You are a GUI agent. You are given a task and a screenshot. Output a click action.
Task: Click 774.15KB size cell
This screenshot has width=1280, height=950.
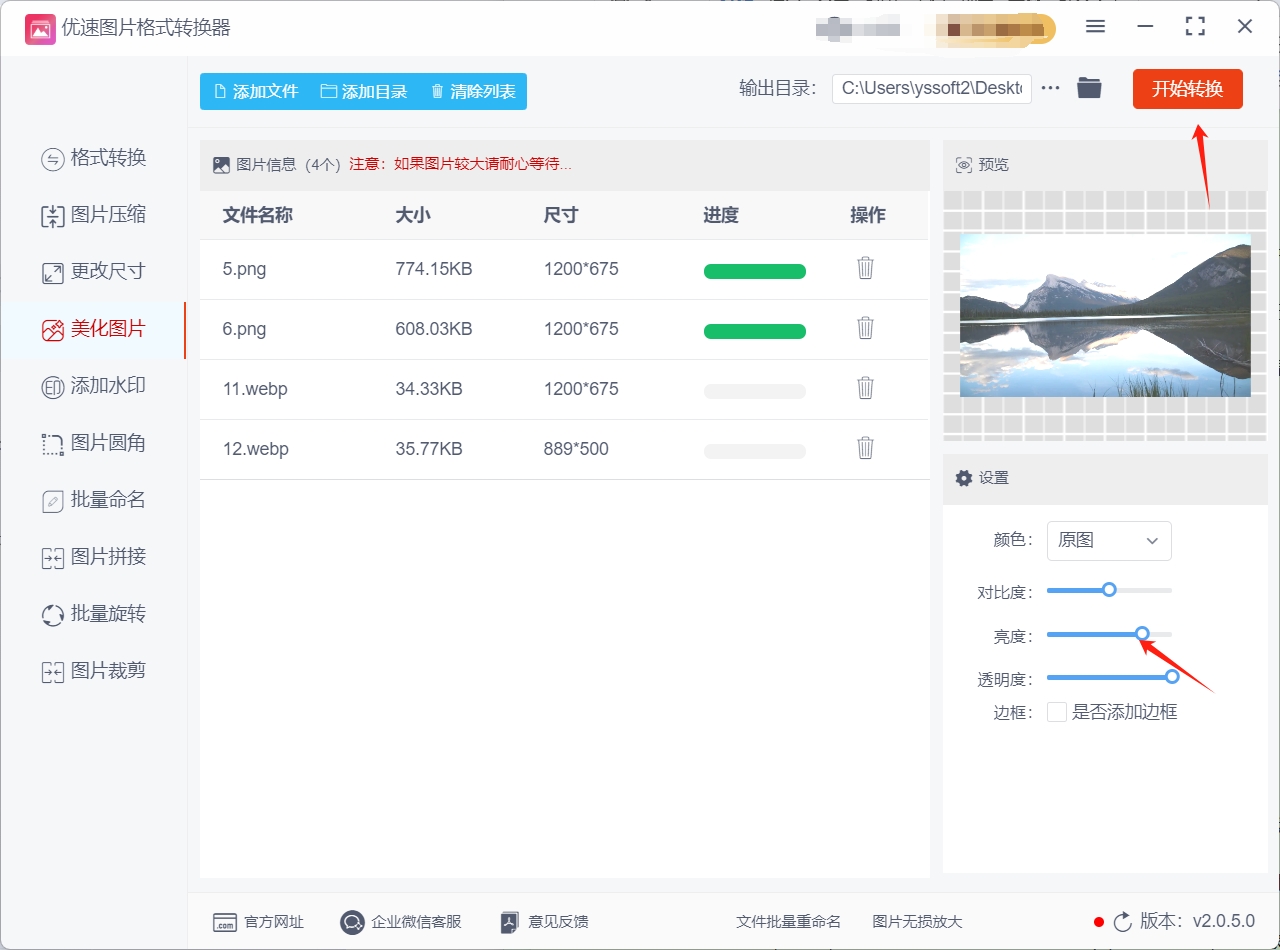click(434, 269)
